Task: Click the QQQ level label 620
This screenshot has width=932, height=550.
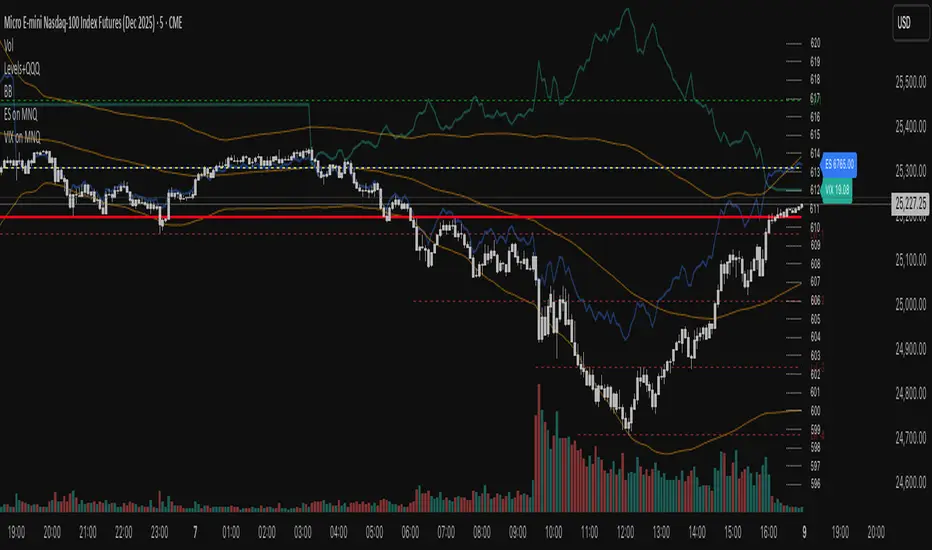Action: (x=815, y=43)
